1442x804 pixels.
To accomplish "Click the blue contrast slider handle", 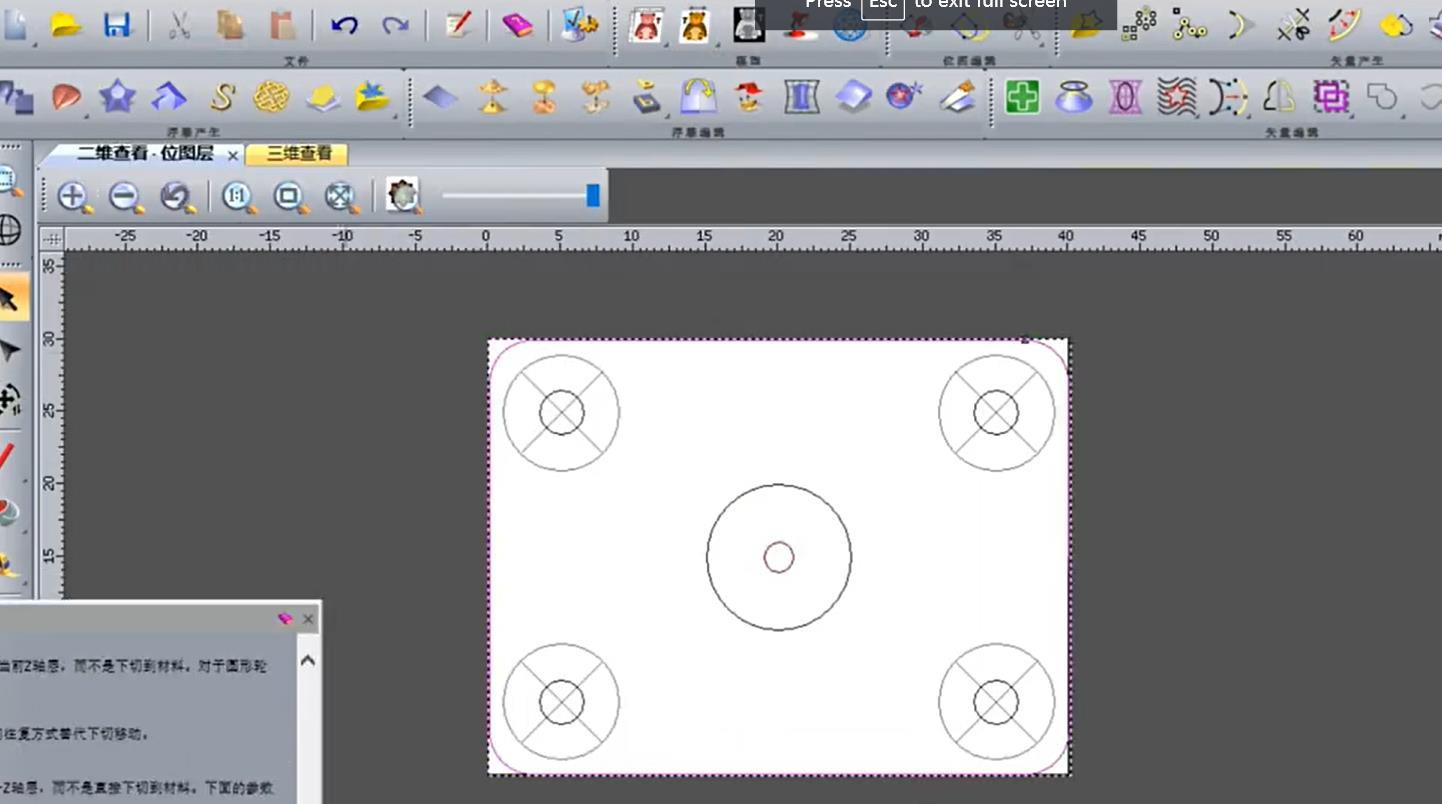I will (x=593, y=195).
